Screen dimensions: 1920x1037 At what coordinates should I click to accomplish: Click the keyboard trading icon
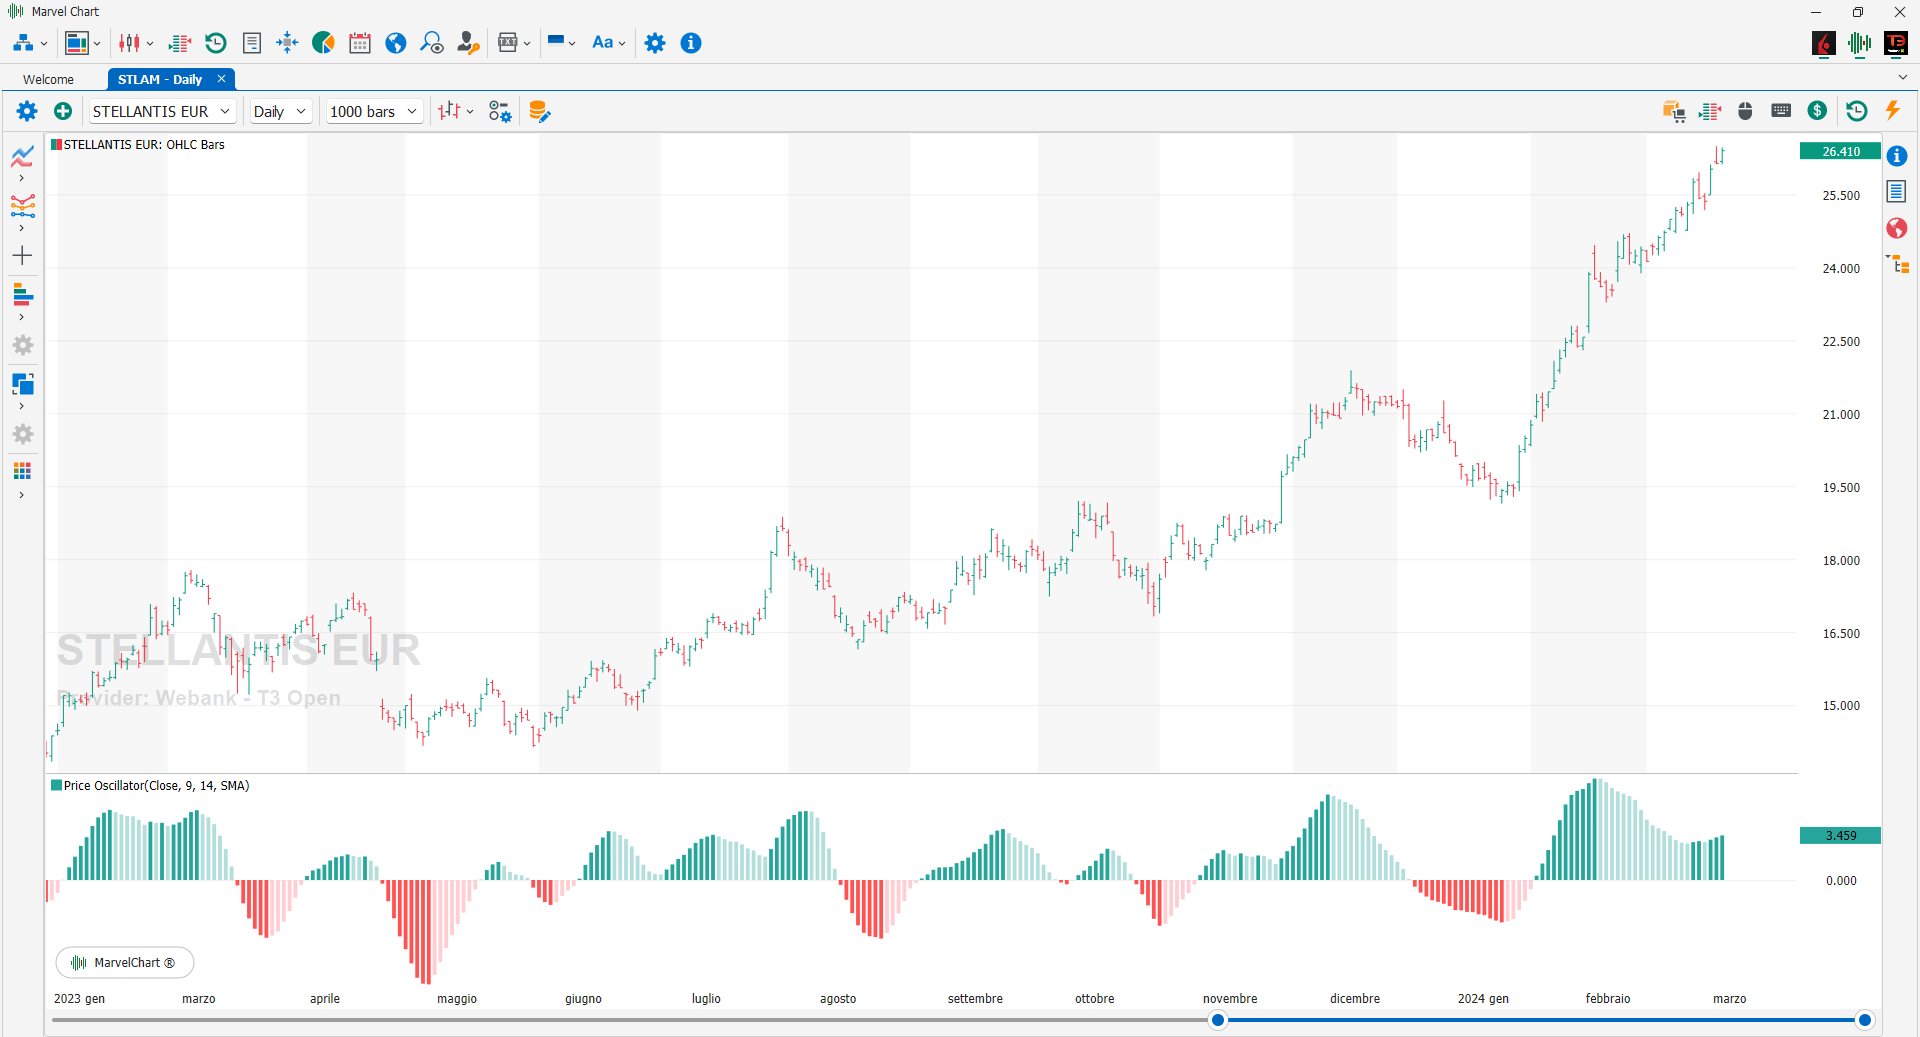(x=1781, y=111)
